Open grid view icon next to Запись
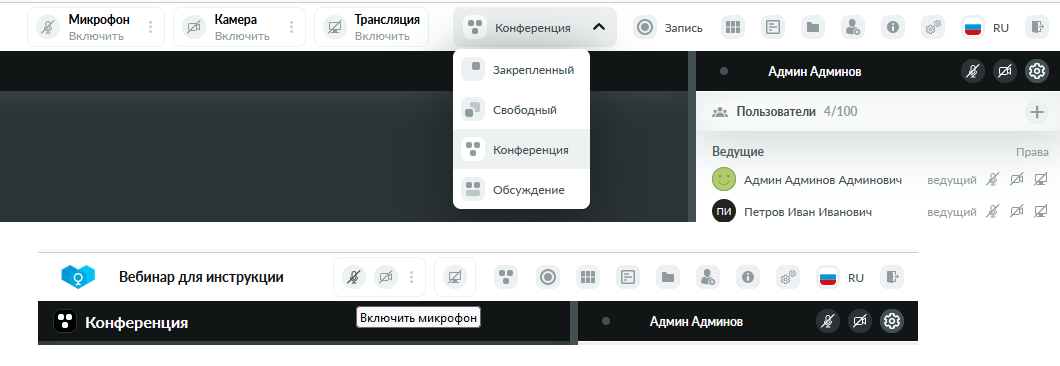This screenshot has height=366, width=1060. [733, 28]
